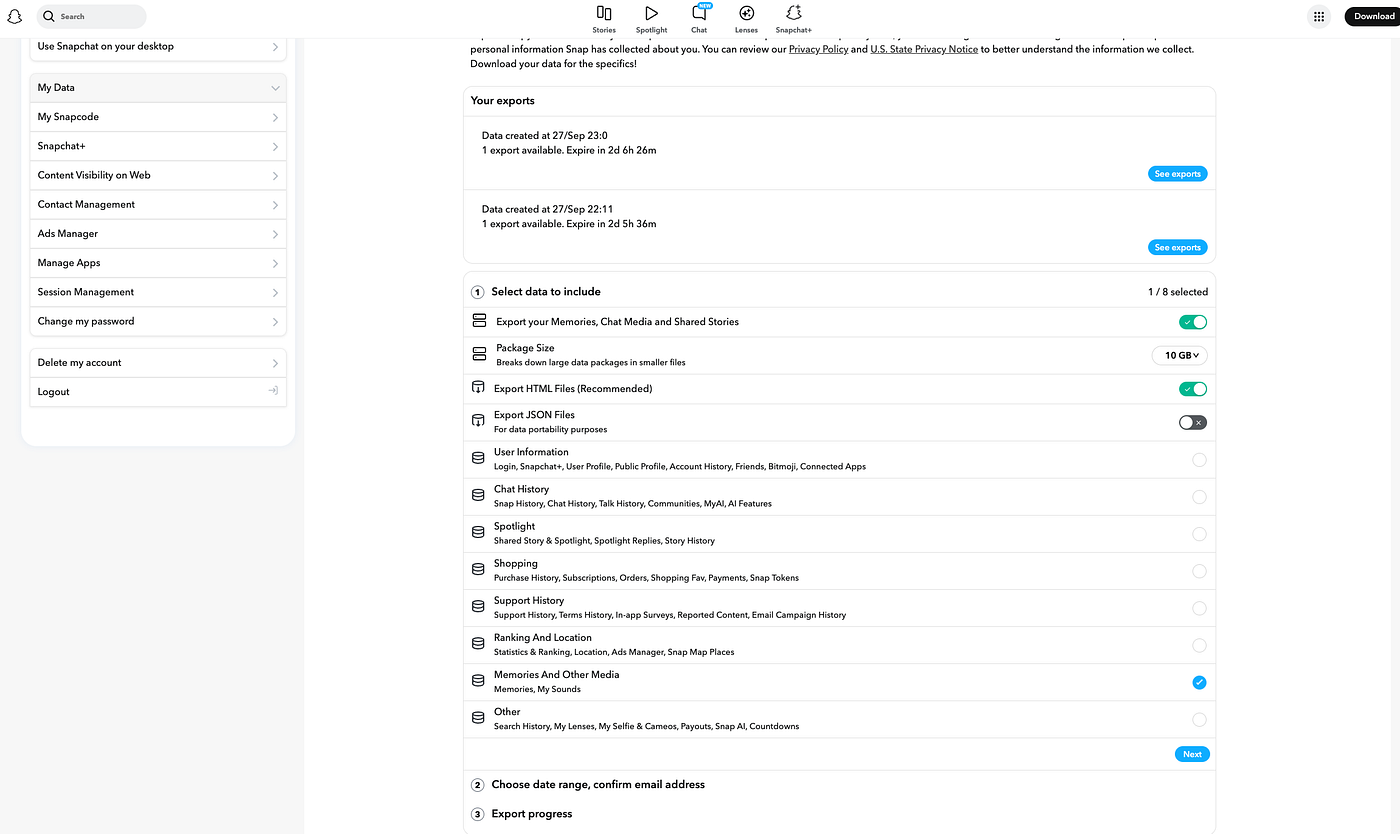Deselect Memories And Other Media checkmark

pyautogui.click(x=1199, y=682)
